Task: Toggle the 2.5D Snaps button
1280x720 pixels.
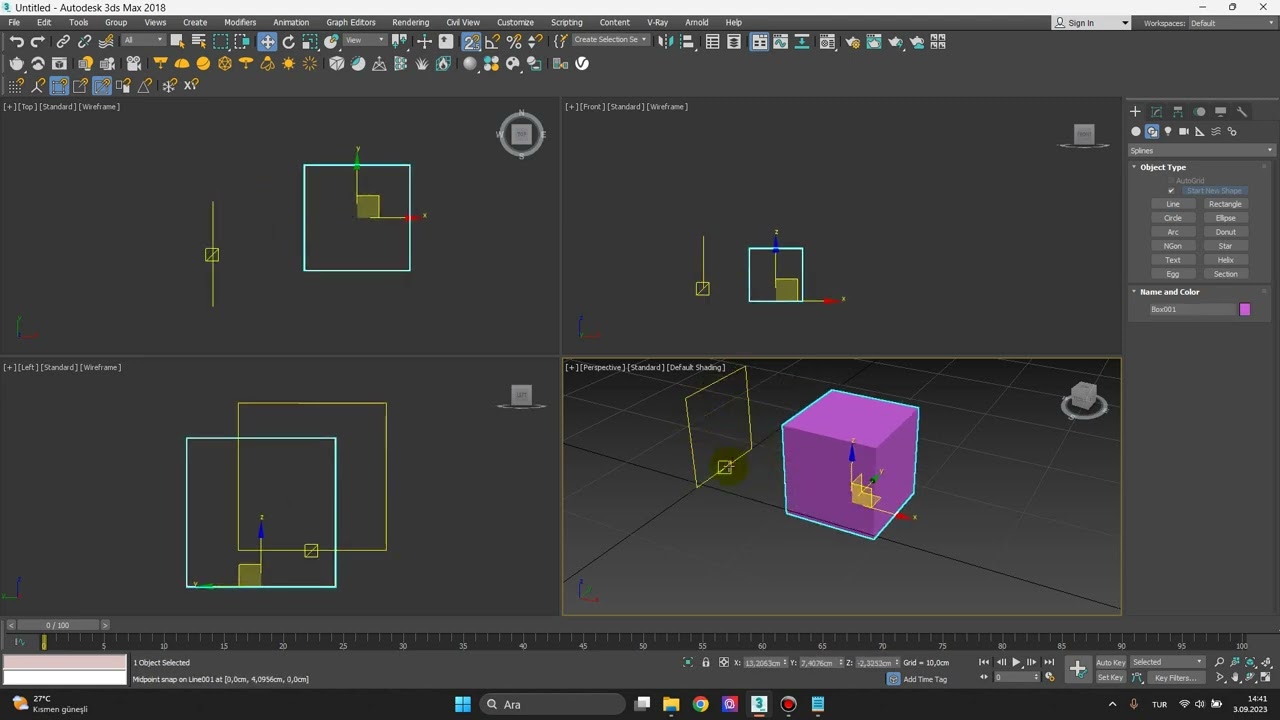Action: click(x=471, y=41)
